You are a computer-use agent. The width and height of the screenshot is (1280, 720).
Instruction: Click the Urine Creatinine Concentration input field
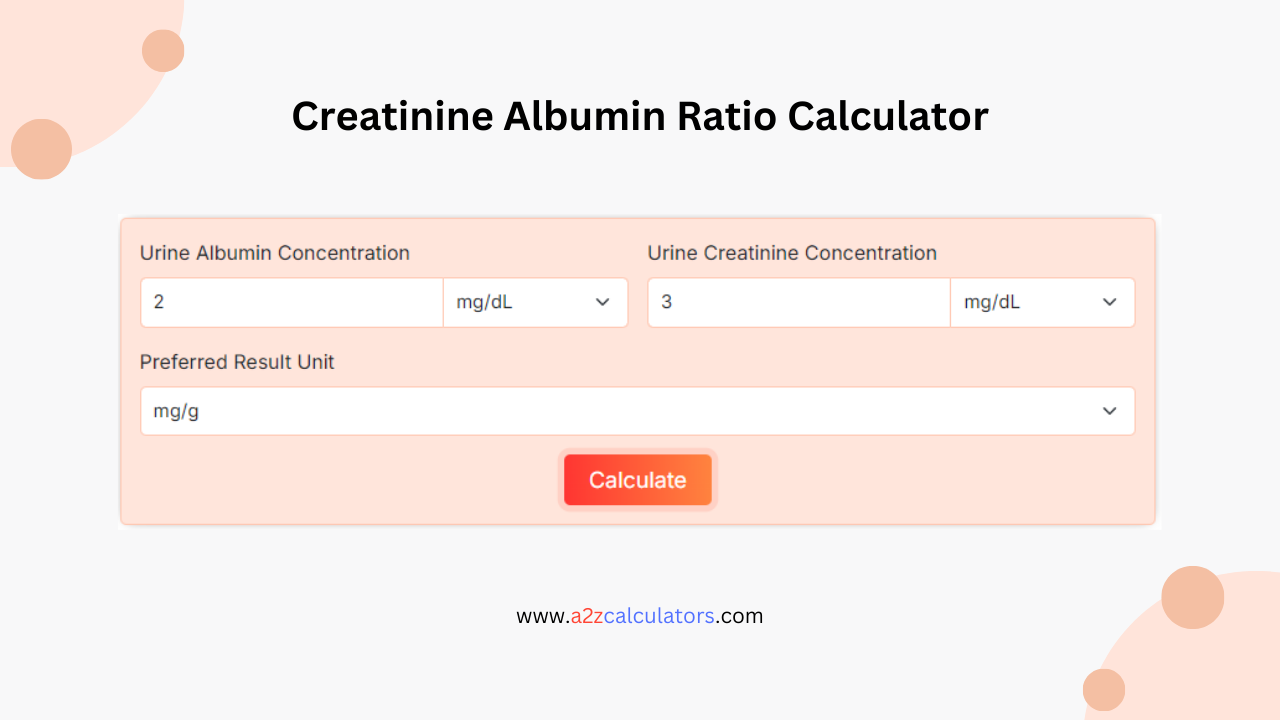(798, 302)
